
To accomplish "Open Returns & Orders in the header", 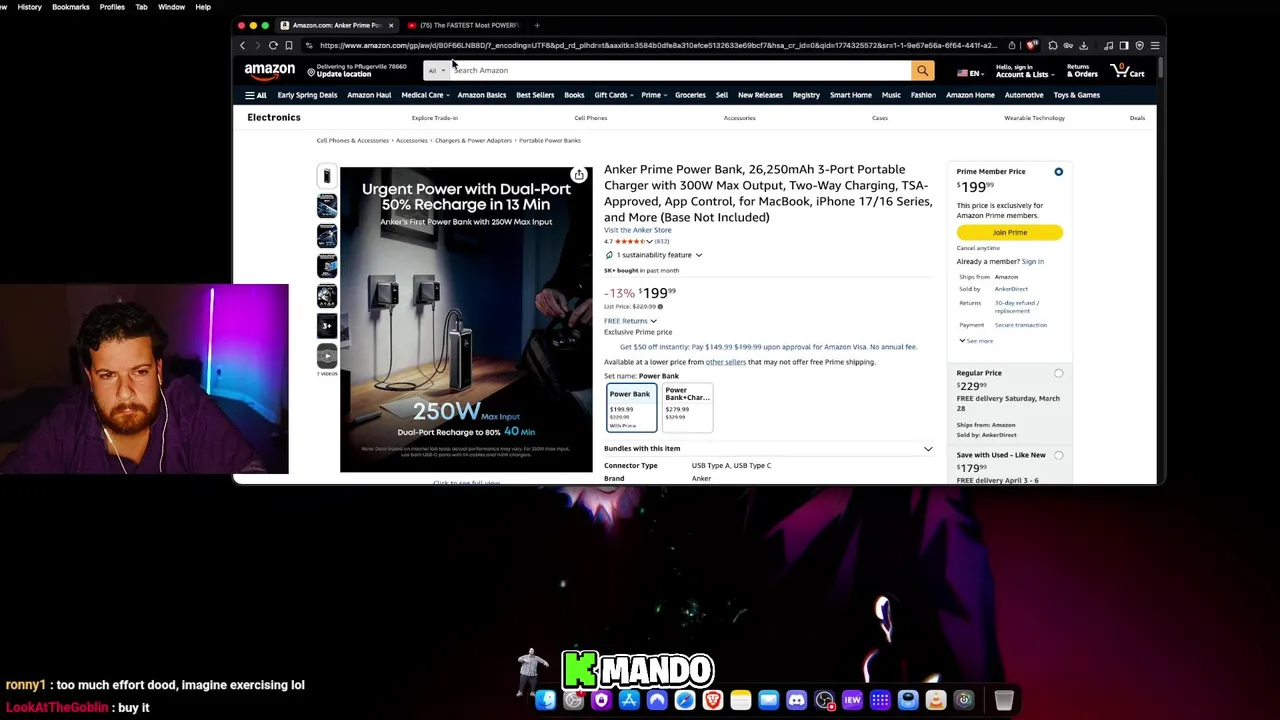I will pos(1082,71).
